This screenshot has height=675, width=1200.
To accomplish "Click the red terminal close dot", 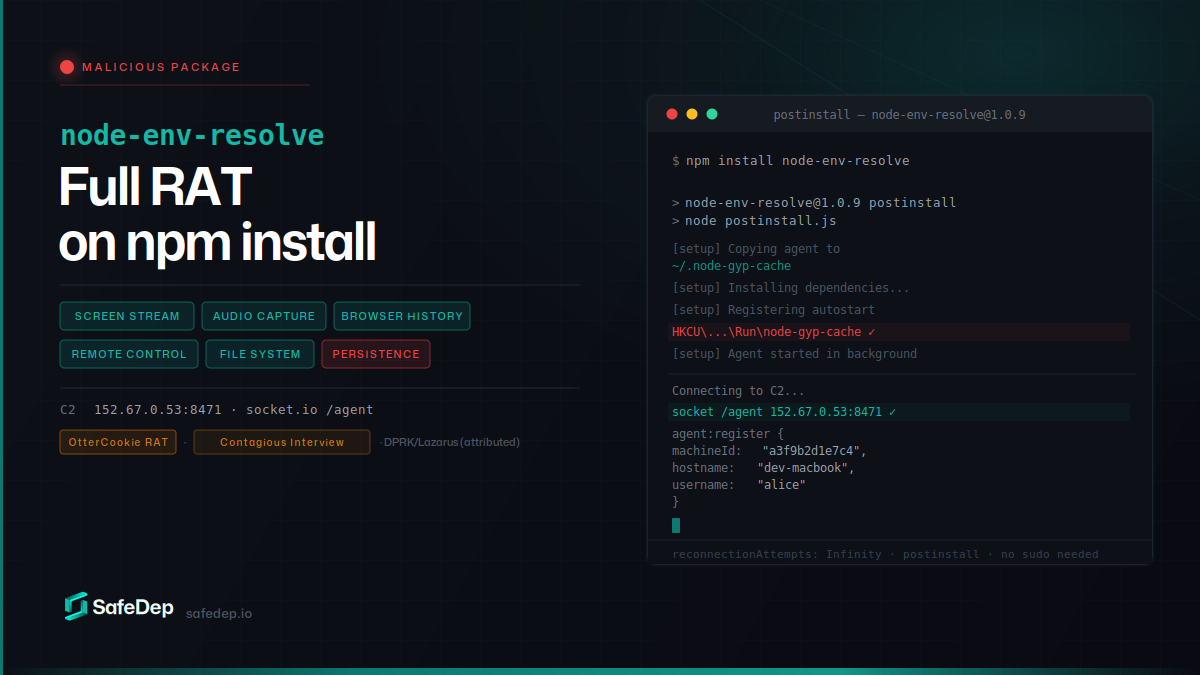I will [x=672, y=114].
